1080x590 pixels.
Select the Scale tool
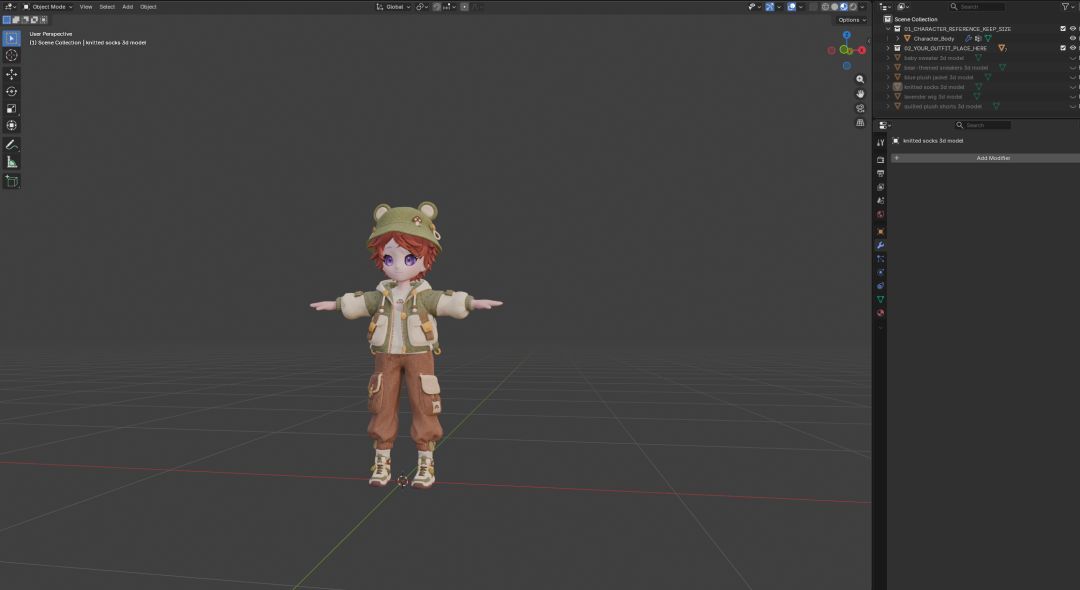point(12,108)
